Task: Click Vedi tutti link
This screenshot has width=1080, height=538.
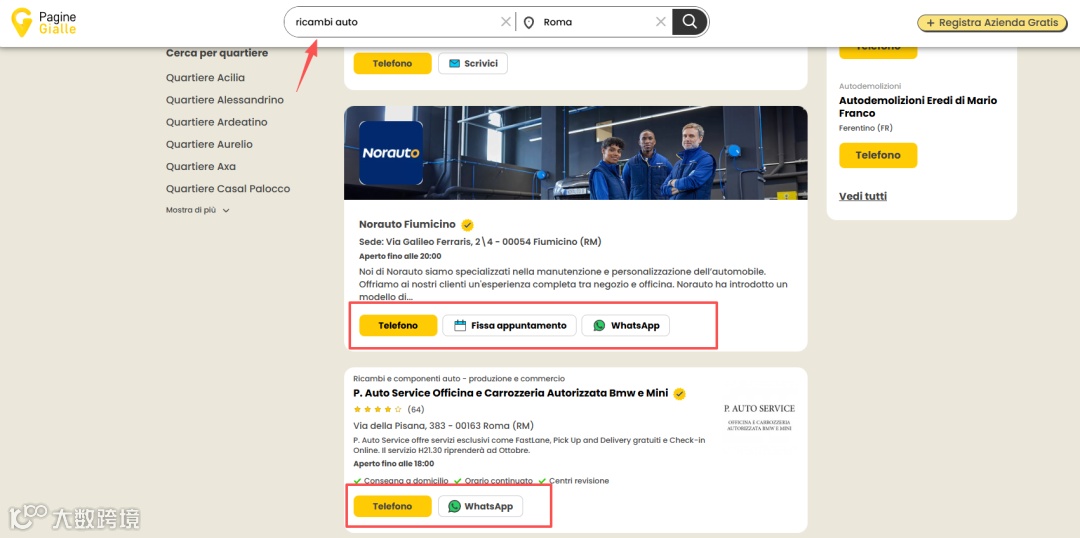Action: pyautogui.click(x=863, y=196)
